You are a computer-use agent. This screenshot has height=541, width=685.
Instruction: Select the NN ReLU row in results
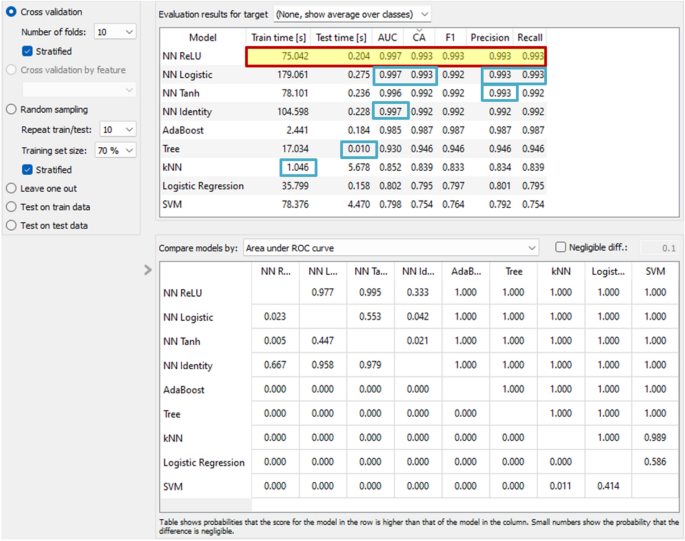tap(200, 56)
